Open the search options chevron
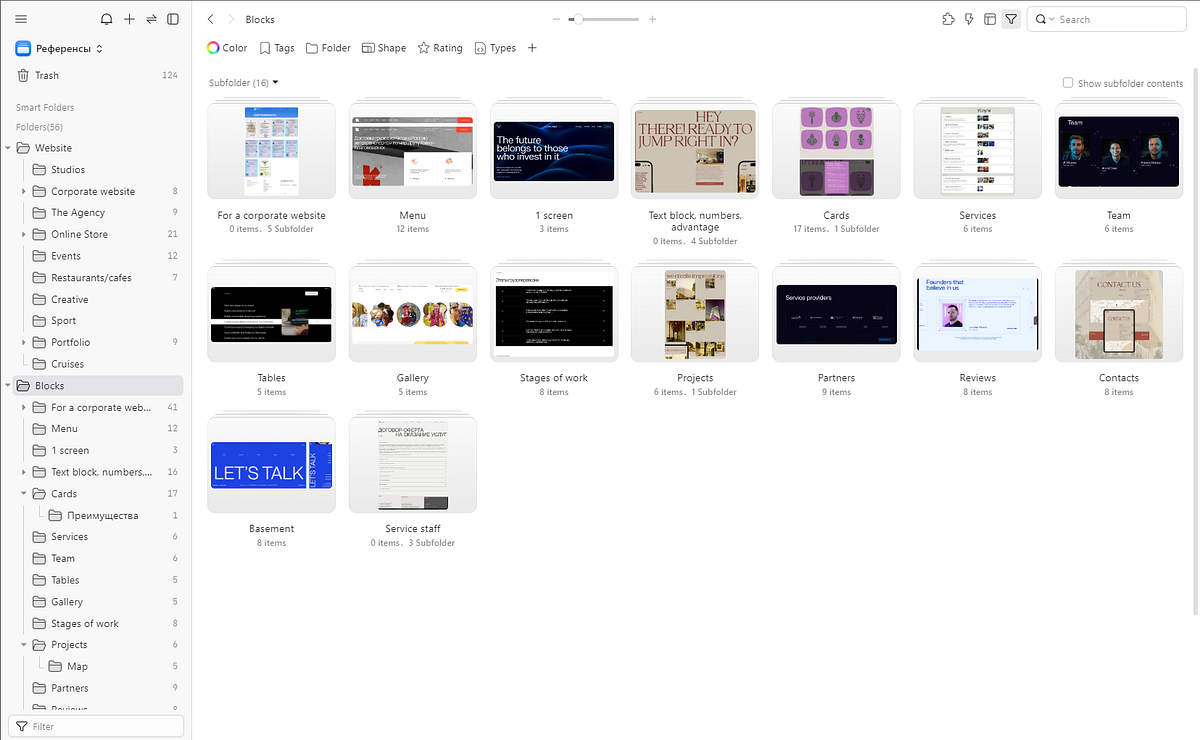 tap(1052, 19)
